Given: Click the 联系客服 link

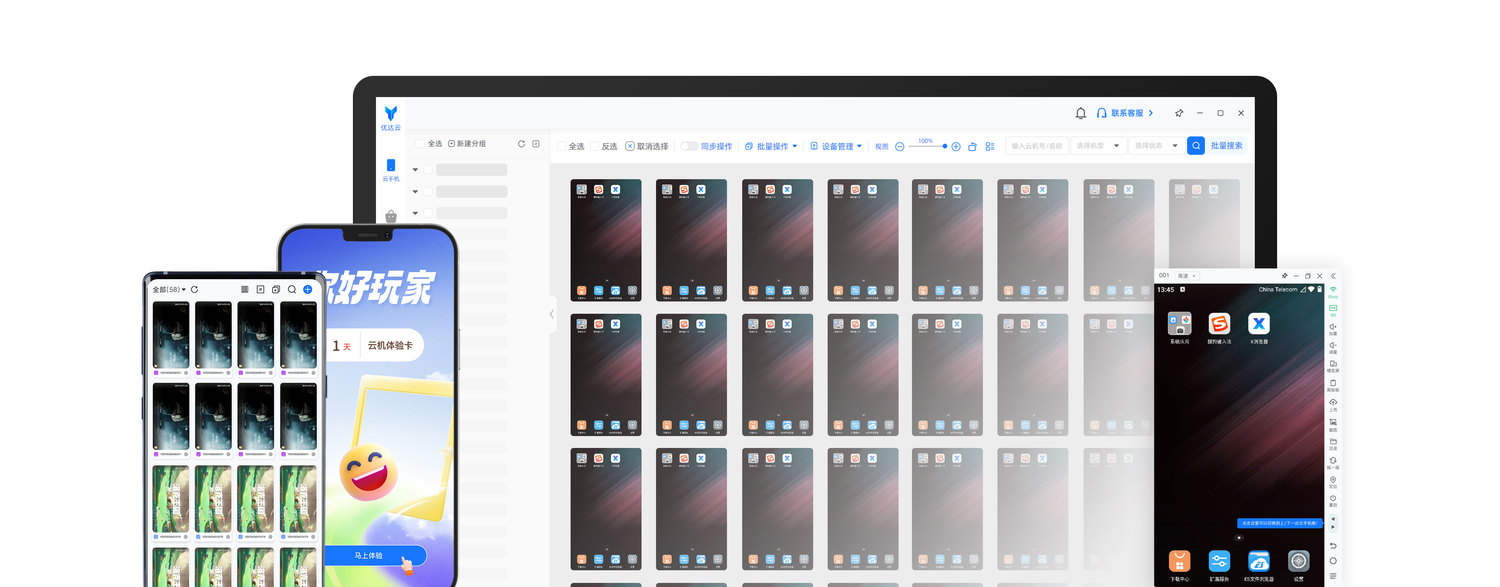Looking at the screenshot, I should pos(1126,114).
